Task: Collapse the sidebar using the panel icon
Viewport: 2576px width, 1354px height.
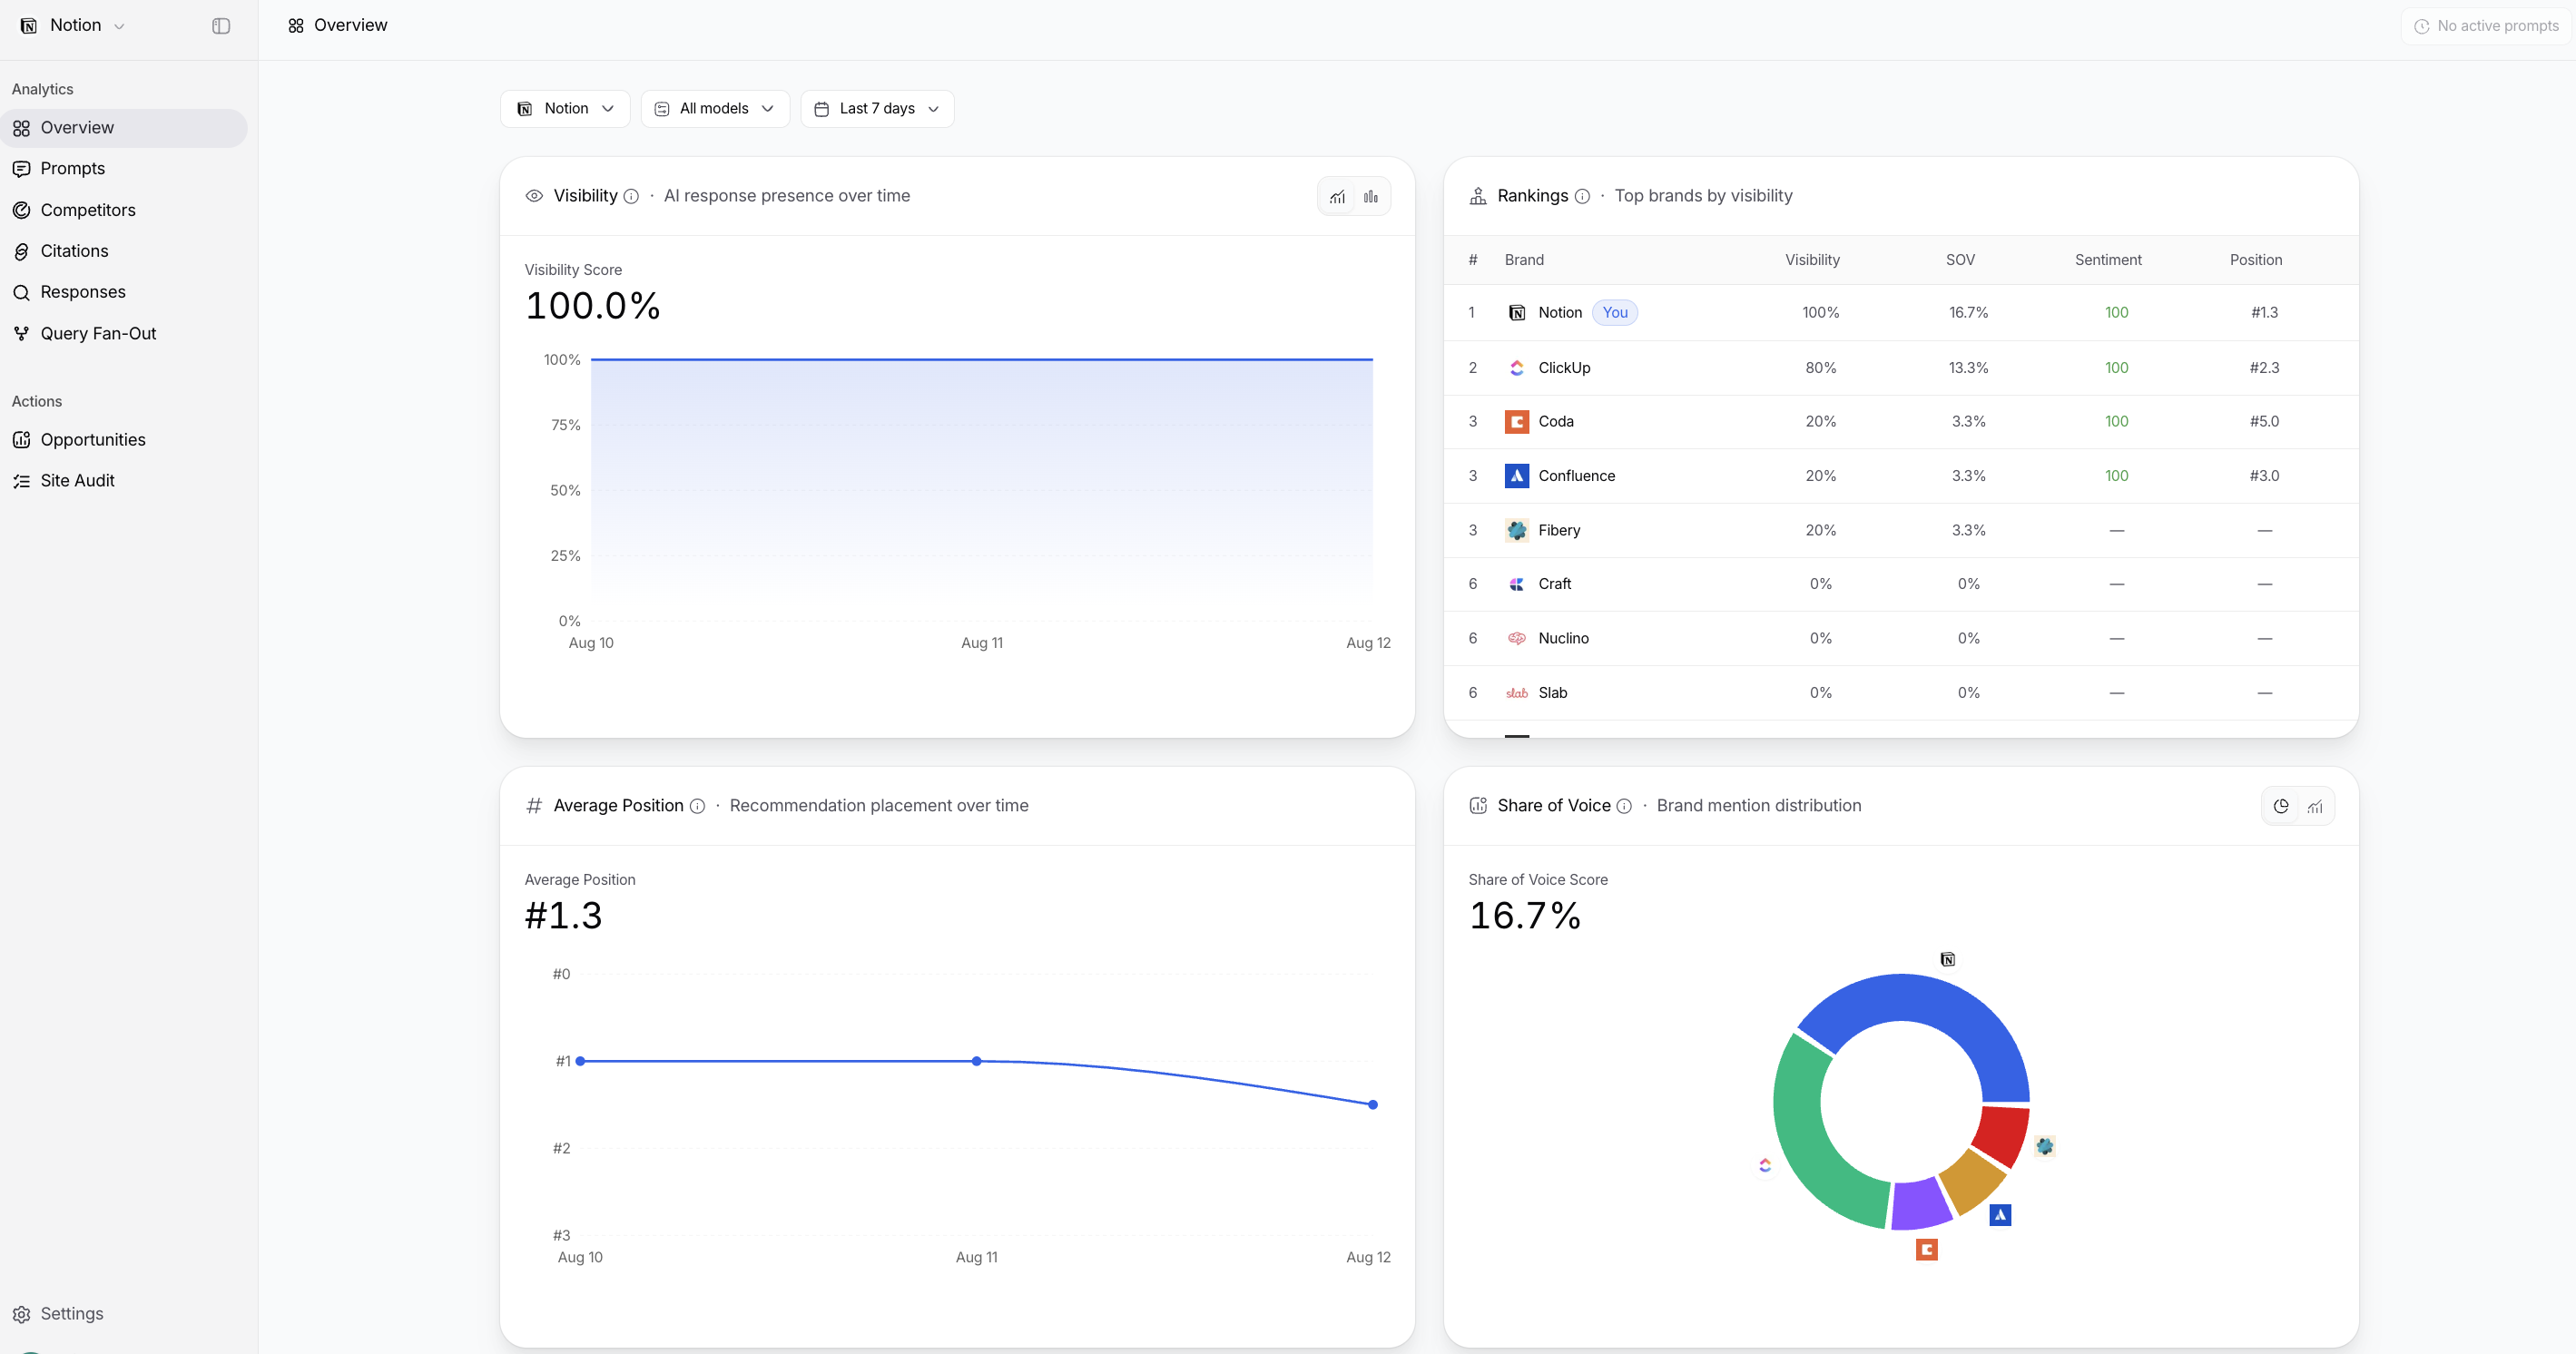Action: point(221,26)
